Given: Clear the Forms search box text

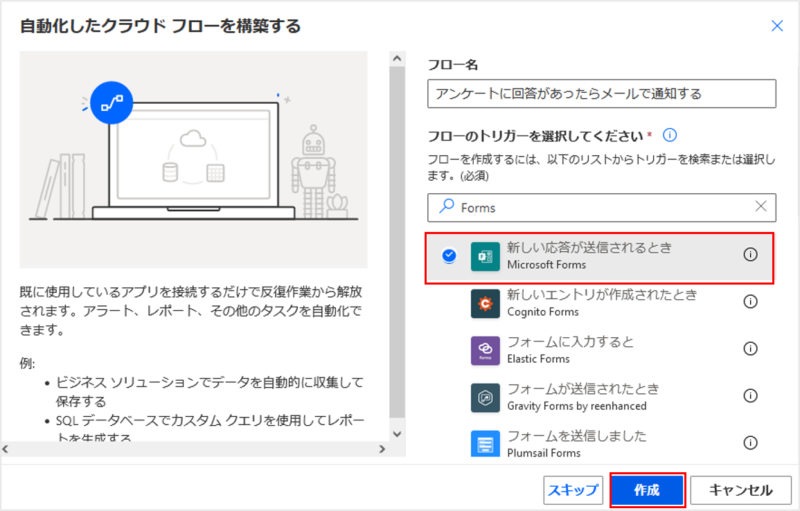Looking at the screenshot, I should pos(761,207).
